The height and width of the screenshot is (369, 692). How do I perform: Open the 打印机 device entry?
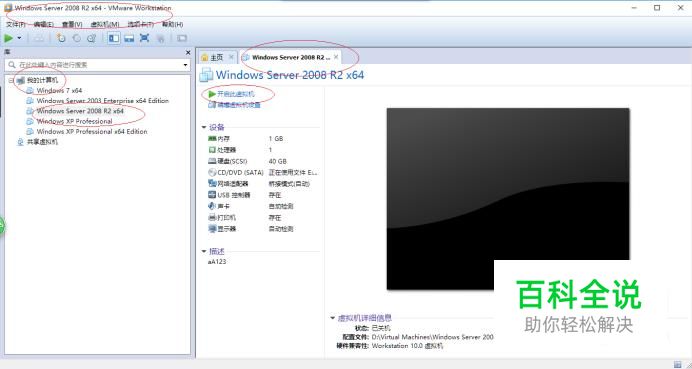pos(226,218)
